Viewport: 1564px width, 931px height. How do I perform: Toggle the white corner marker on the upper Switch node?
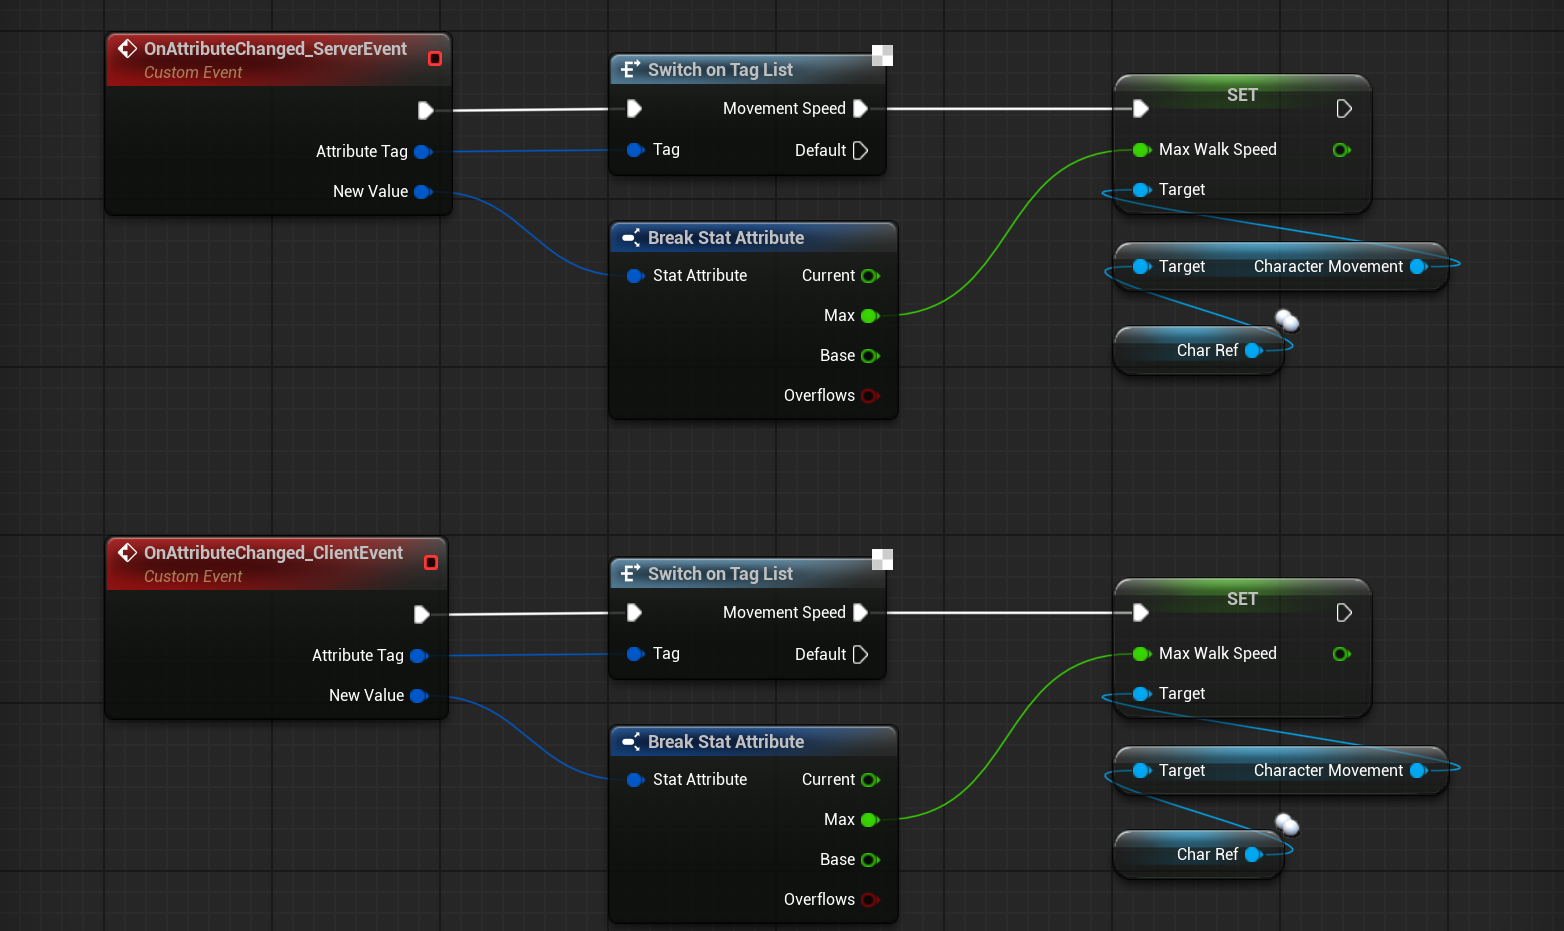click(881, 56)
